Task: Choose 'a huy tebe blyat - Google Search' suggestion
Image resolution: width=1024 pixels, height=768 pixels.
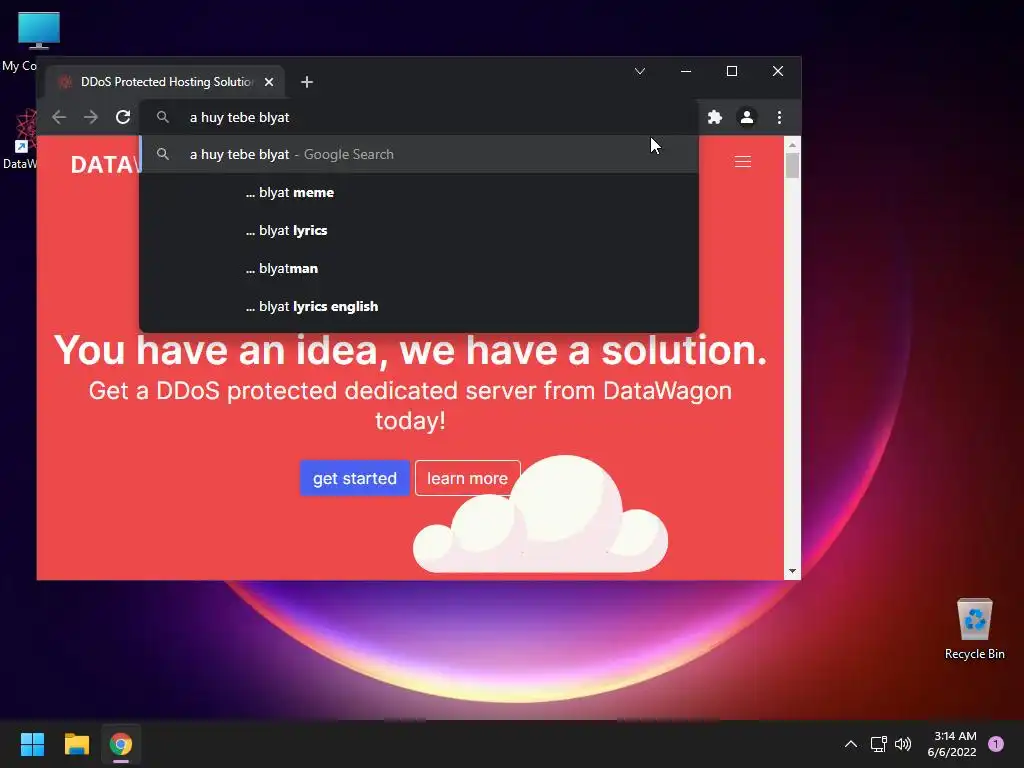Action: pyautogui.click(x=419, y=155)
